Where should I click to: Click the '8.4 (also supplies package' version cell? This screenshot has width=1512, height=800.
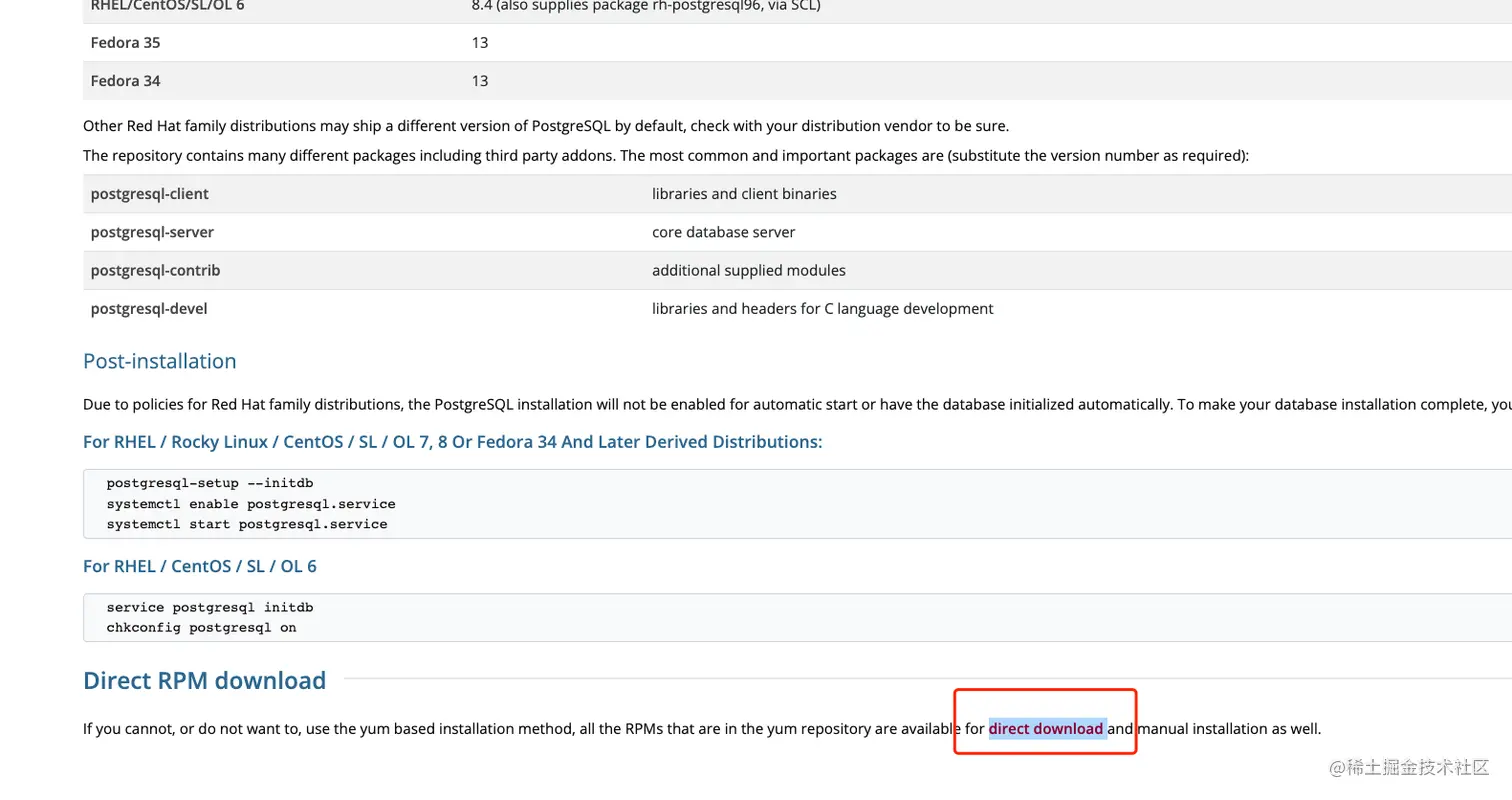point(646,6)
